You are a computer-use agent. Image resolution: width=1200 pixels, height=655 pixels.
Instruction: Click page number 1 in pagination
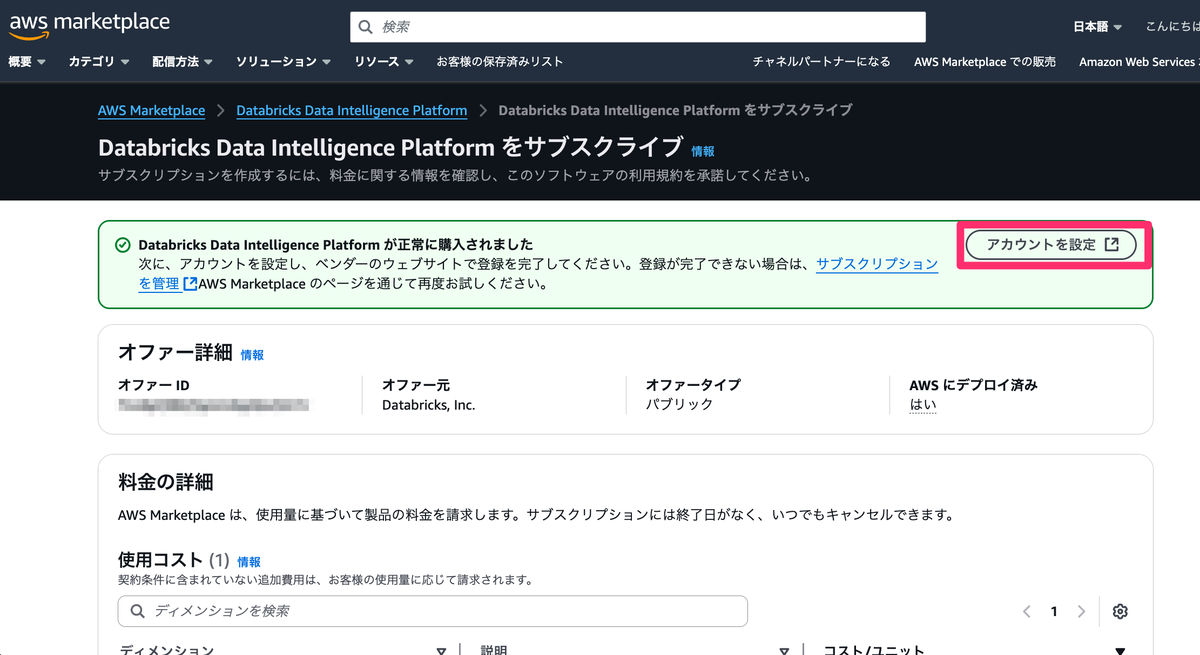[x=1054, y=612]
